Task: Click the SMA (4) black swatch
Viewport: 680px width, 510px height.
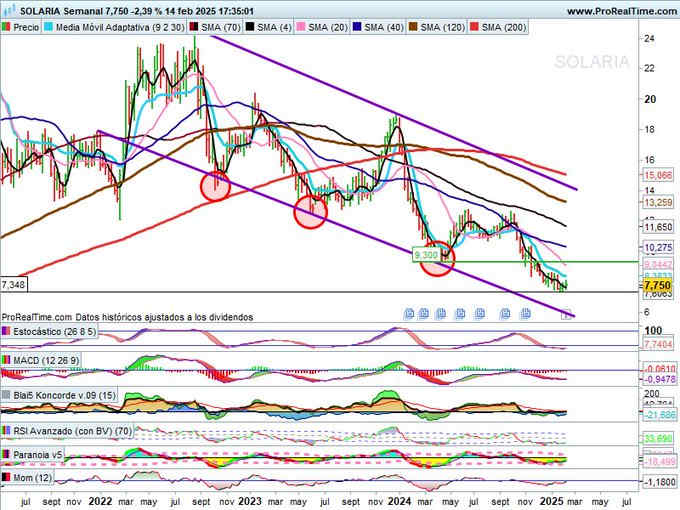Action: pyautogui.click(x=250, y=27)
